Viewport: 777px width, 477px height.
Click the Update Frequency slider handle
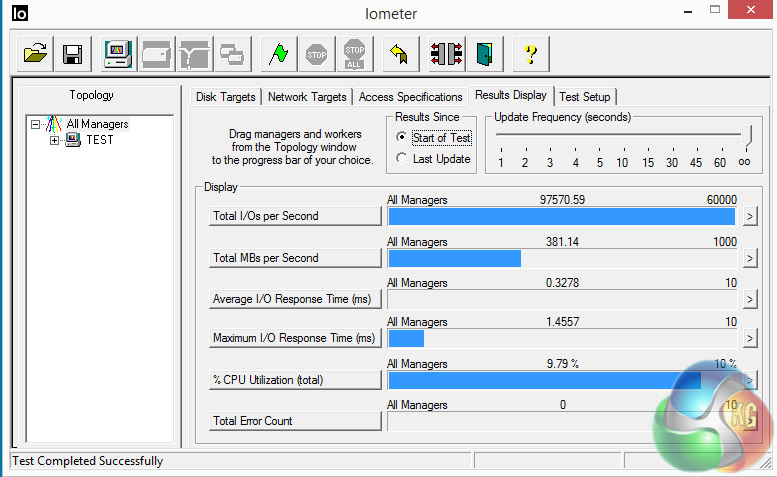pos(746,135)
